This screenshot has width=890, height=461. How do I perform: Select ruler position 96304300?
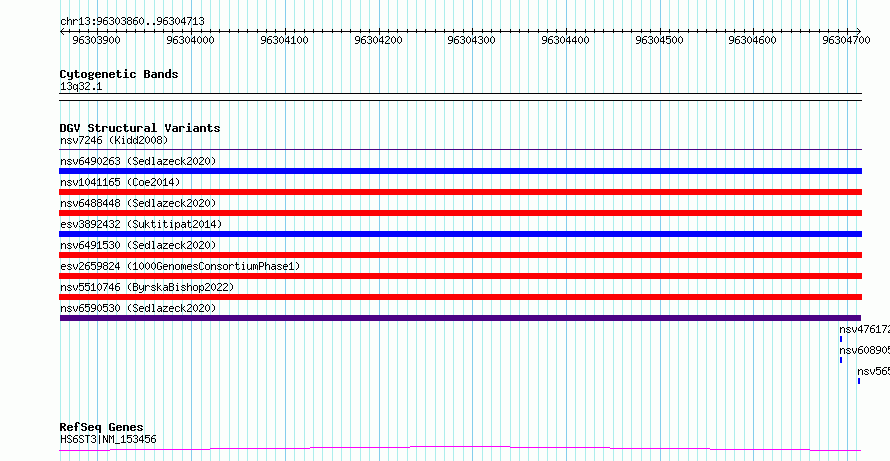point(472,40)
